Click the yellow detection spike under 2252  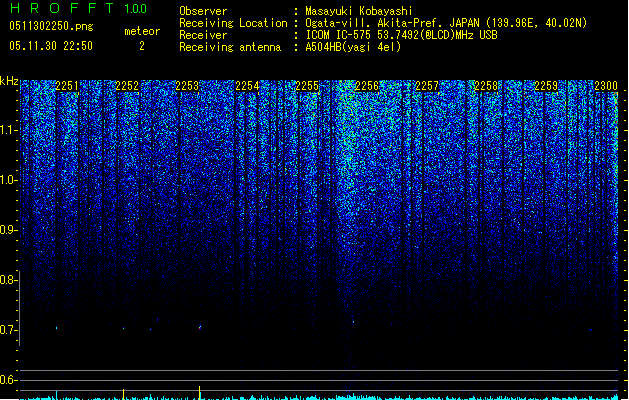point(124,394)
